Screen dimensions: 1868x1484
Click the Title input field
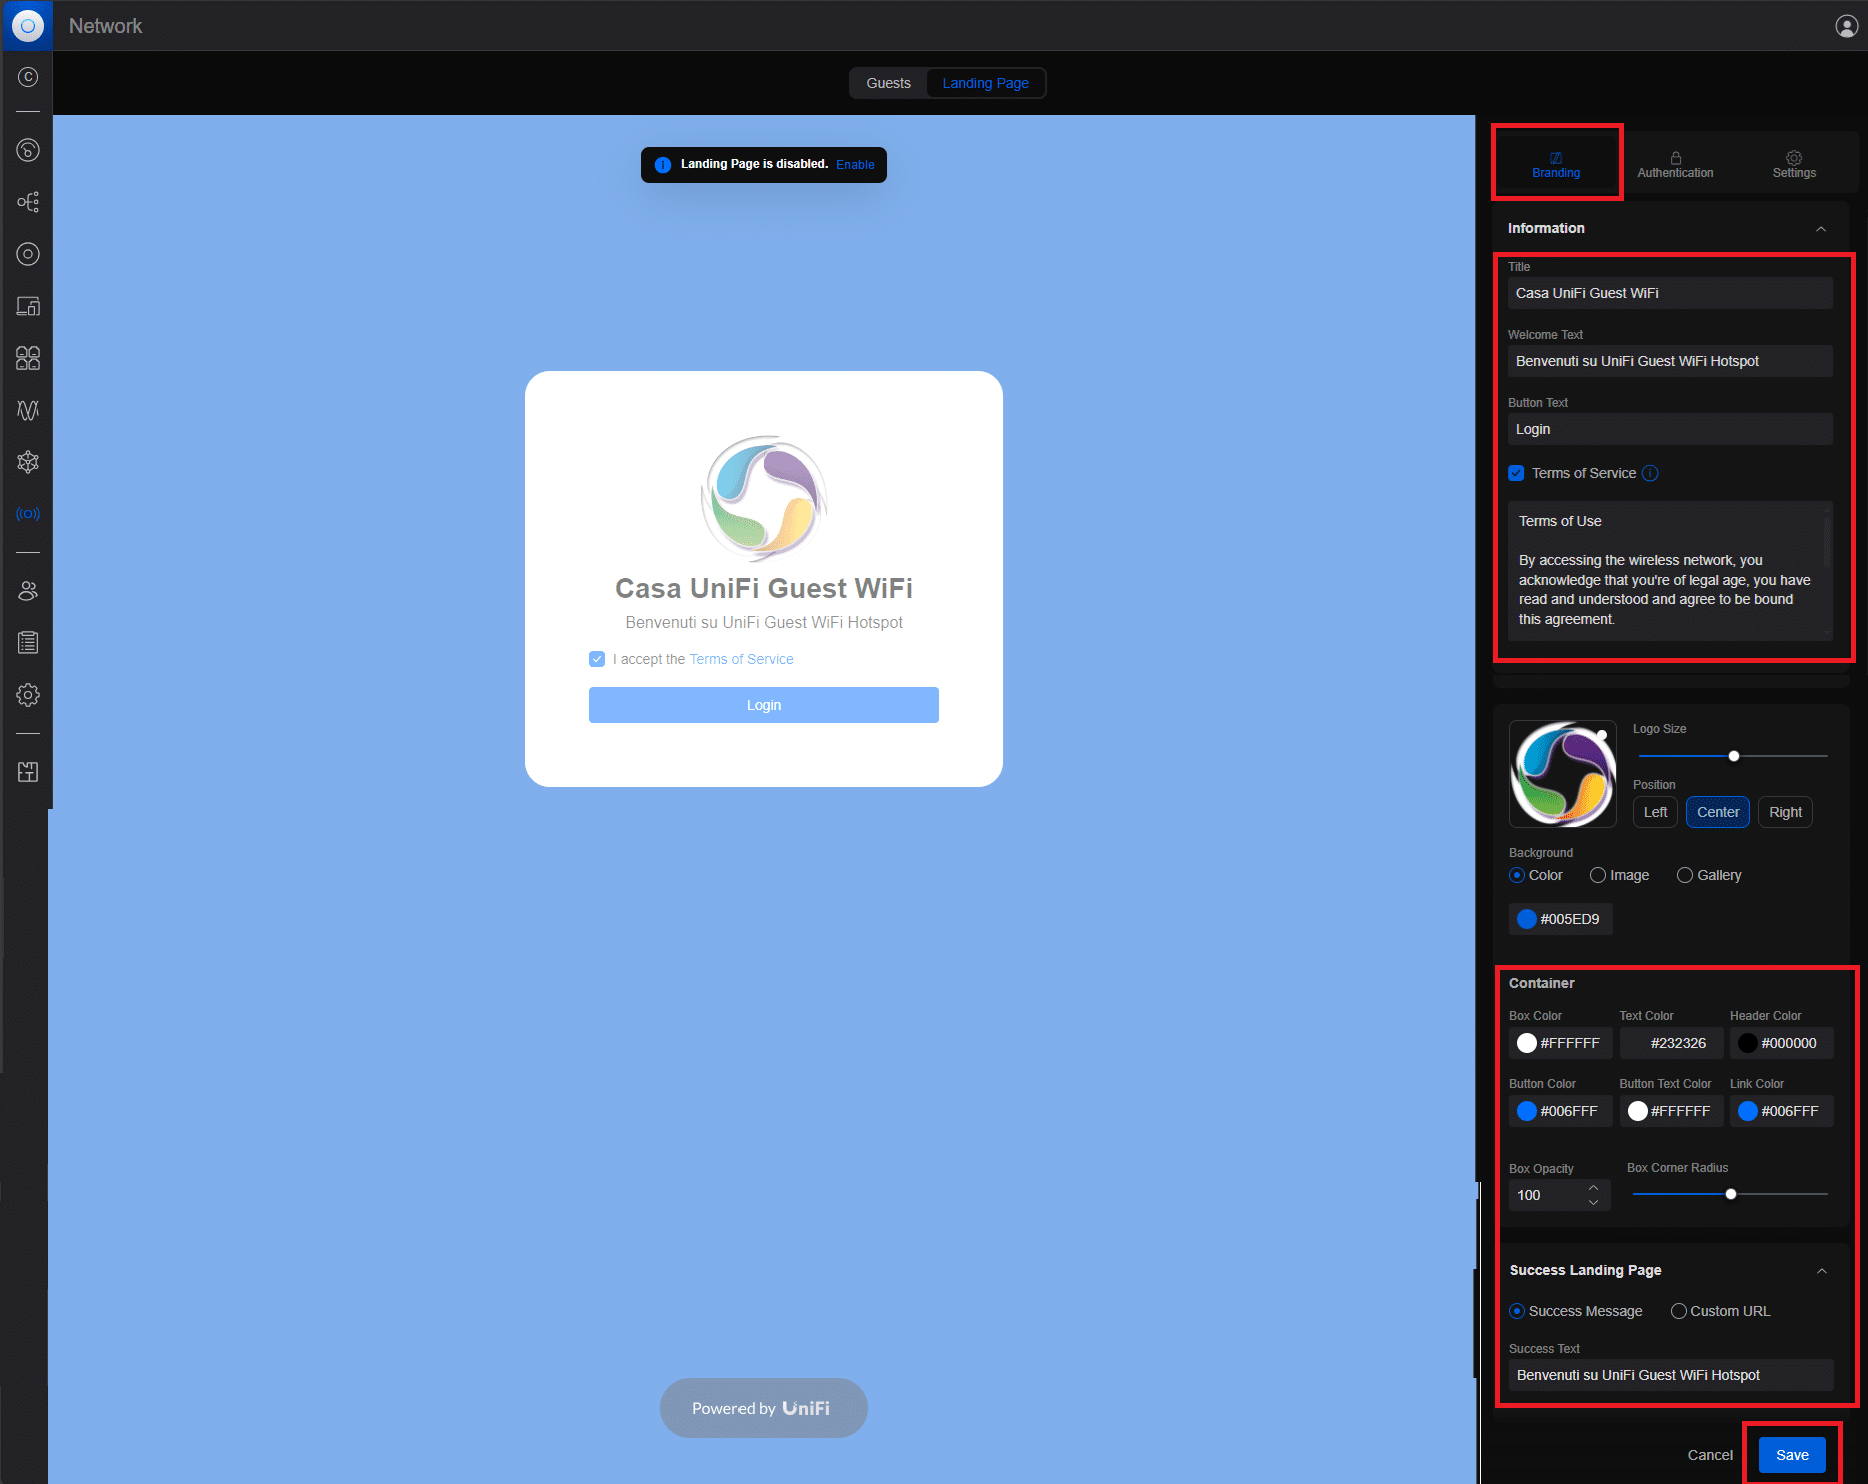click(x=1670, y=293)
